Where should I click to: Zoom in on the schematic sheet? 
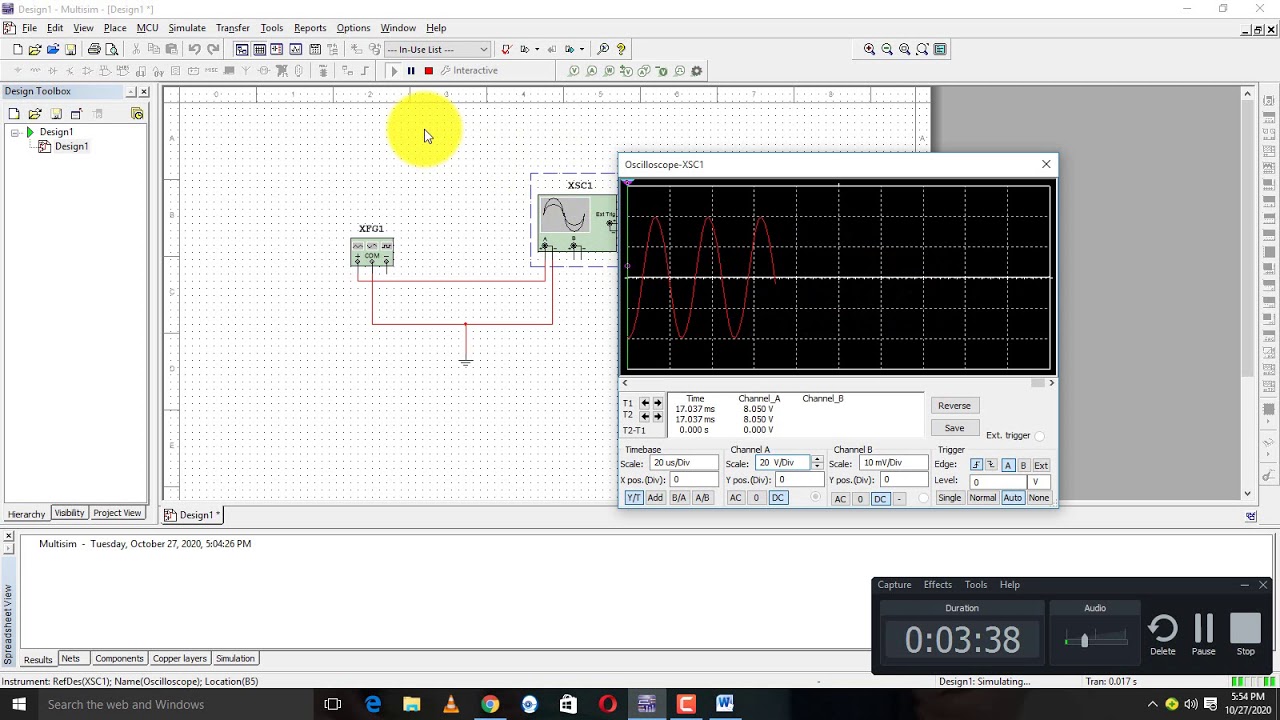tap(869, 49)
